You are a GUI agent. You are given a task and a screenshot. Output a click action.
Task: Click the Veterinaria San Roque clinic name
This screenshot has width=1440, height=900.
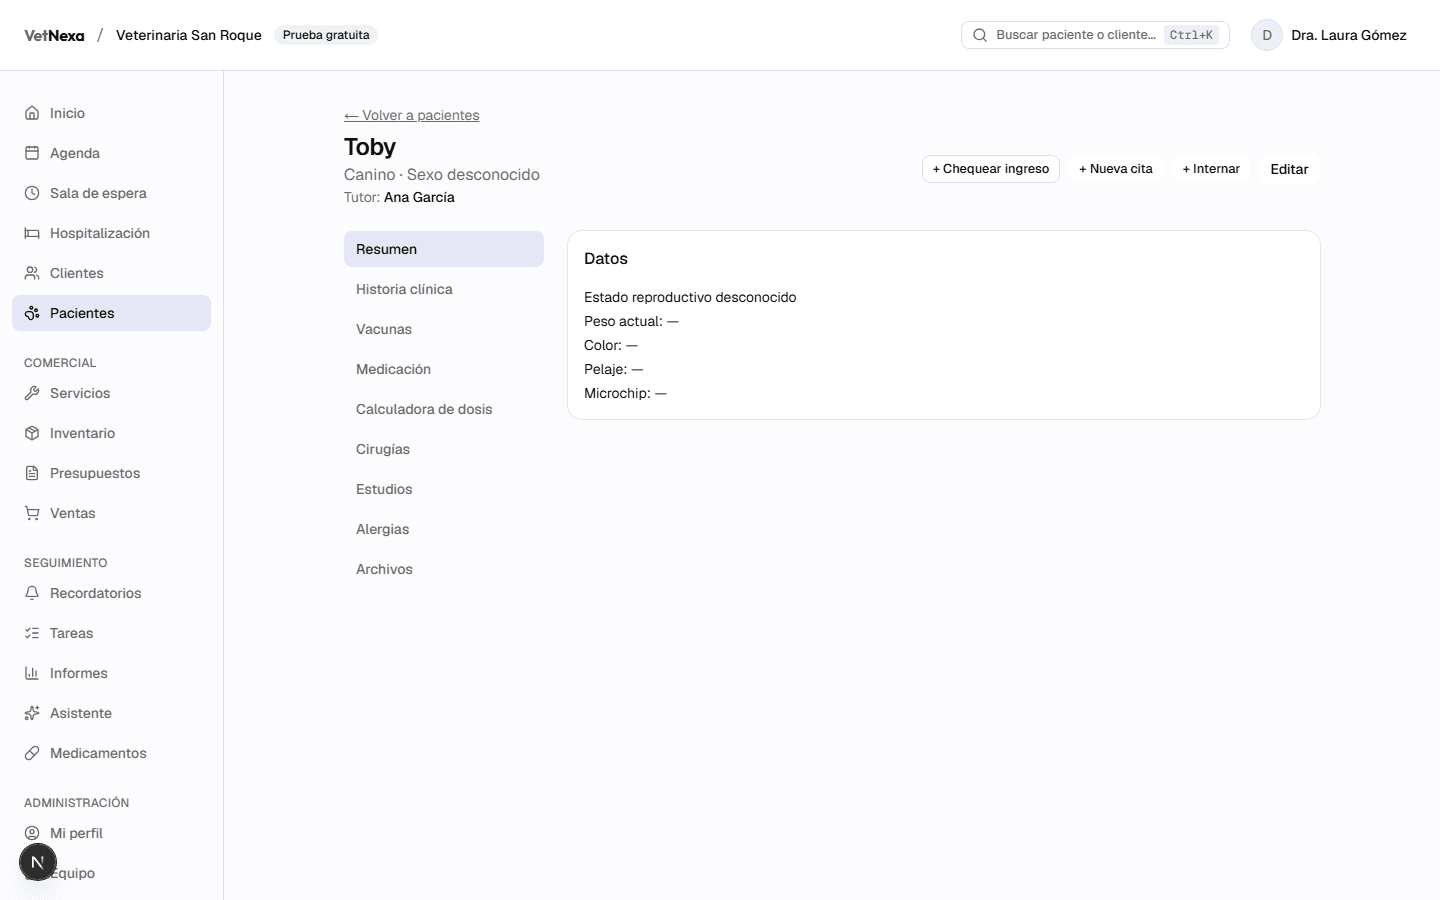[189, 35]
